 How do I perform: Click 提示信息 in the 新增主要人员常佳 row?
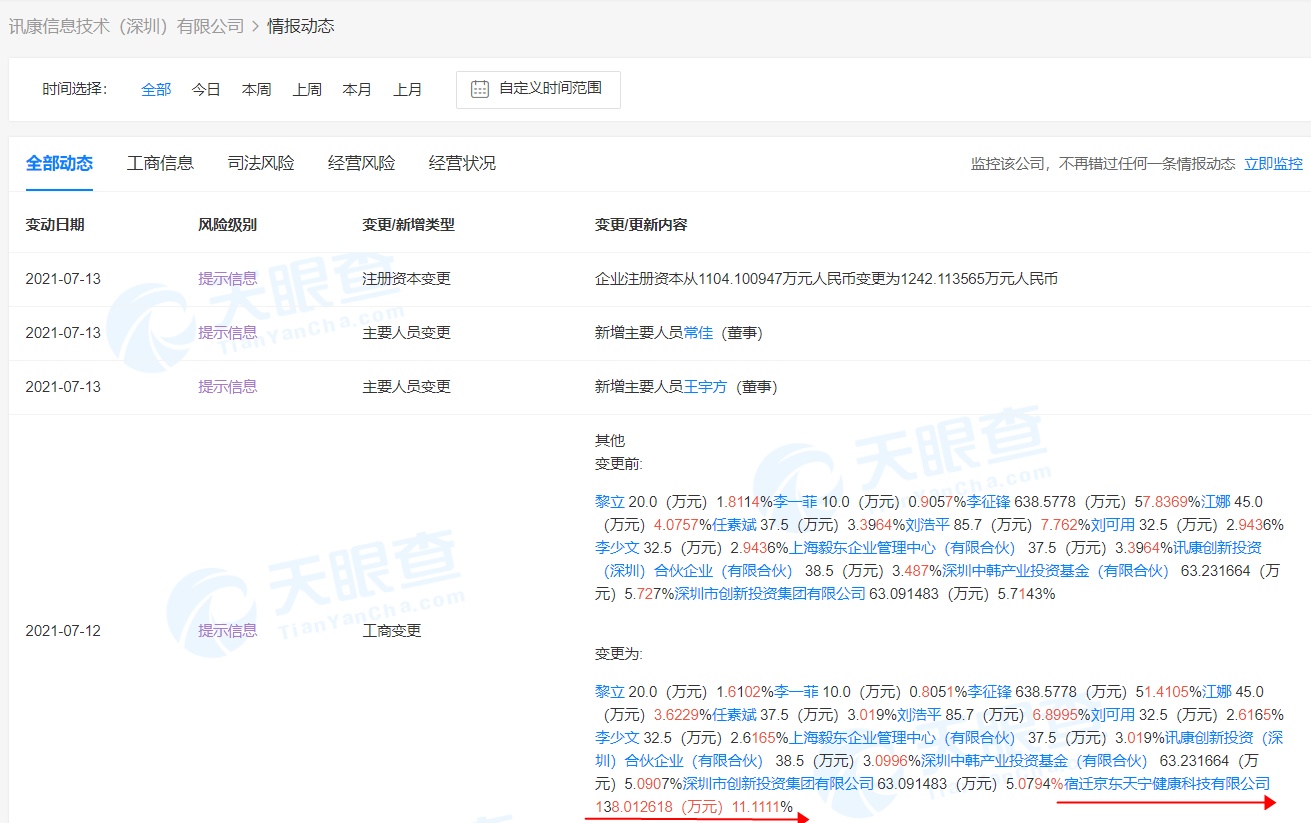(x=227, y=333)
